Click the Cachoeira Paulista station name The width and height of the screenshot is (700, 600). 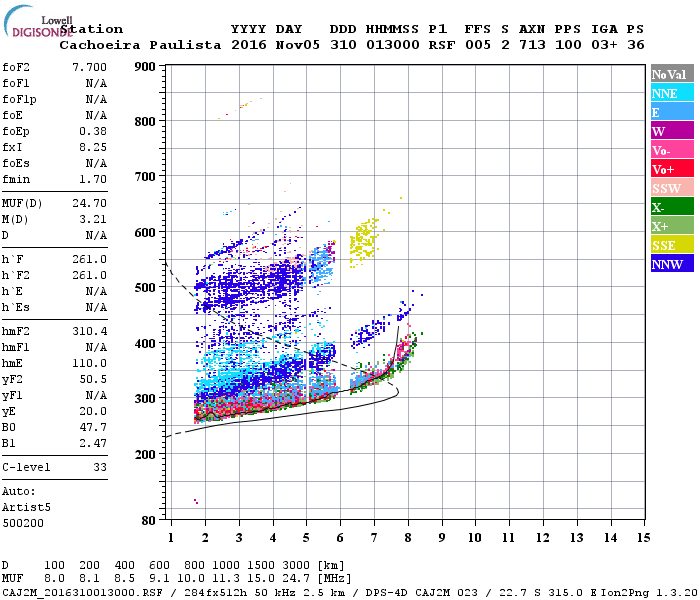(x=140, y=45)
